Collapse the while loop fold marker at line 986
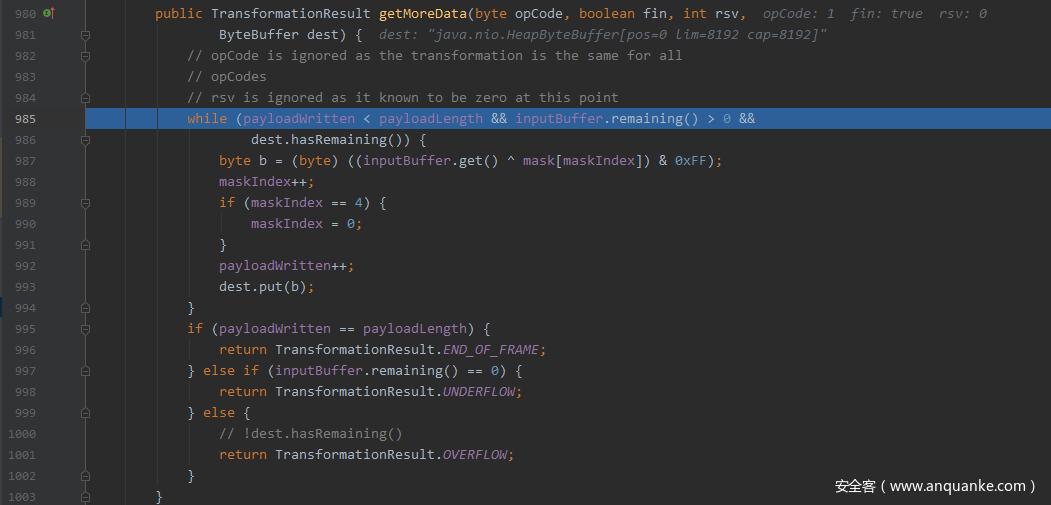1051x505 pixels. [85, 140]
